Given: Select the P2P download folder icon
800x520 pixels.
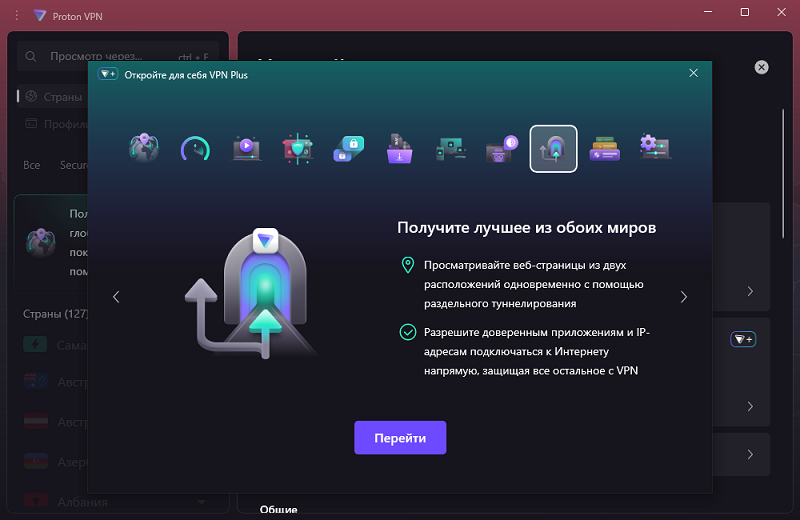Looking at the screenshot, I should [x=399, y=149].
